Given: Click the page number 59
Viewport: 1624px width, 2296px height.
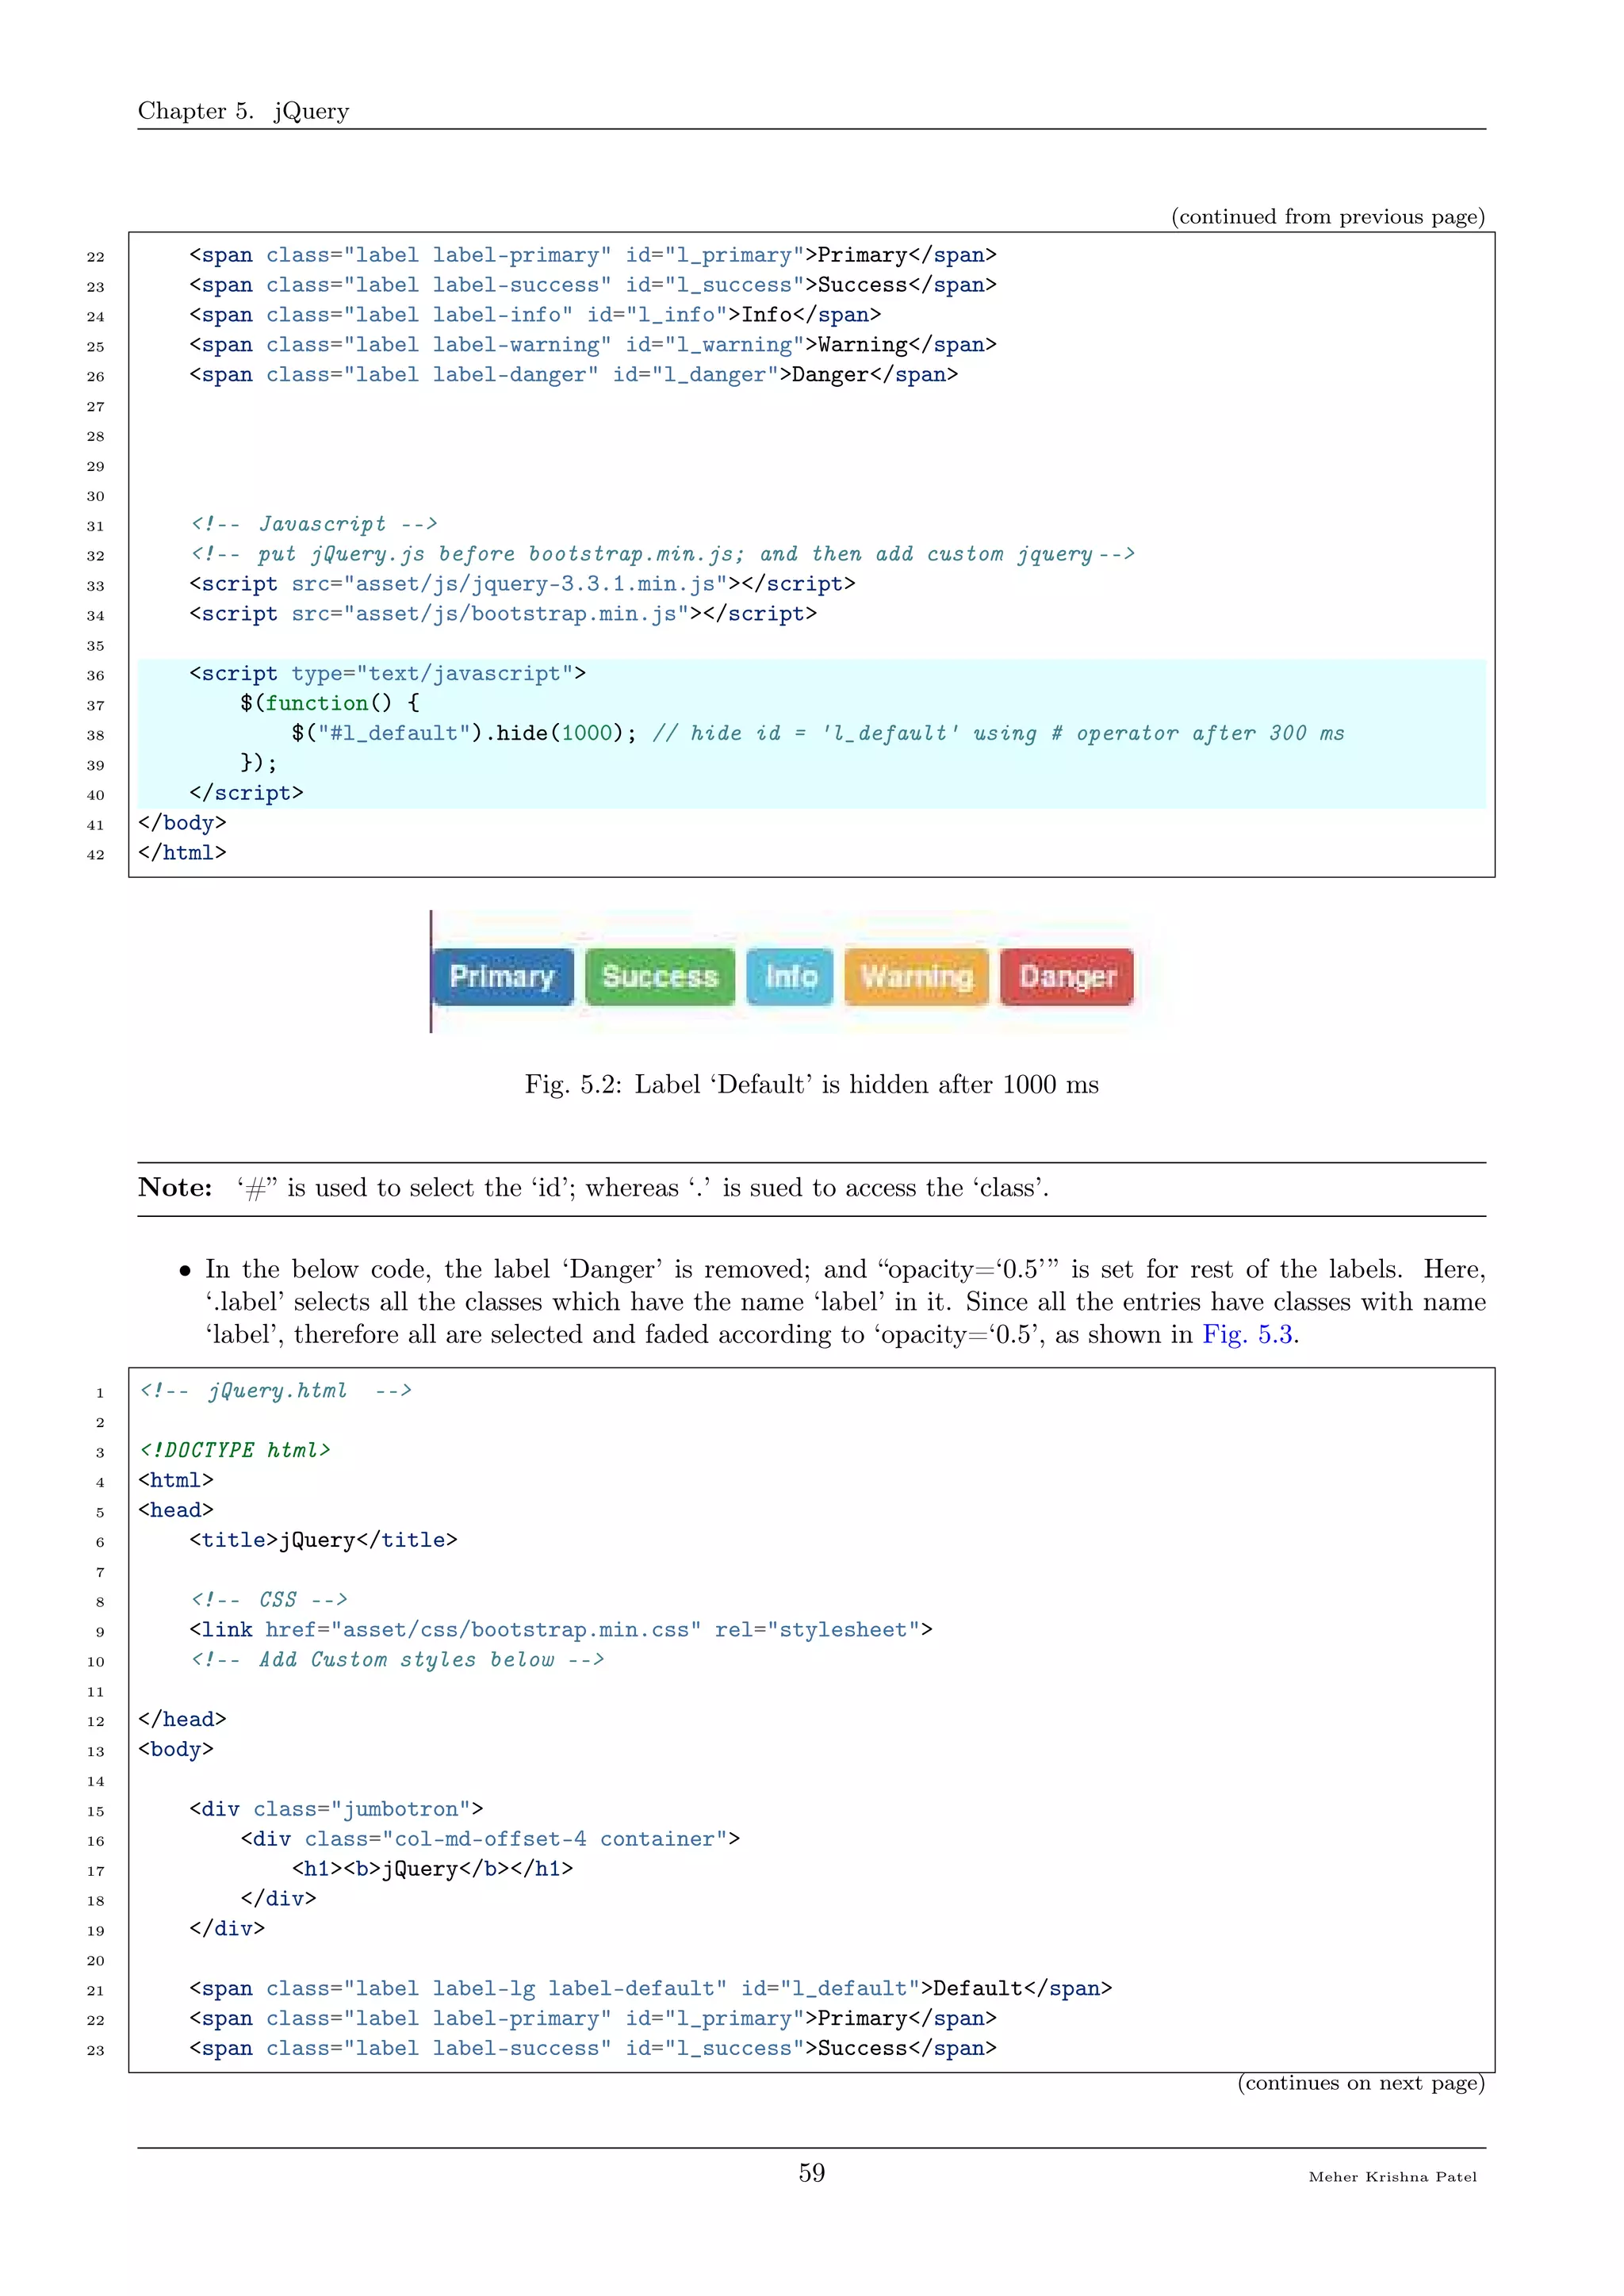Looking at the screenshot, I should point(812,2172).
